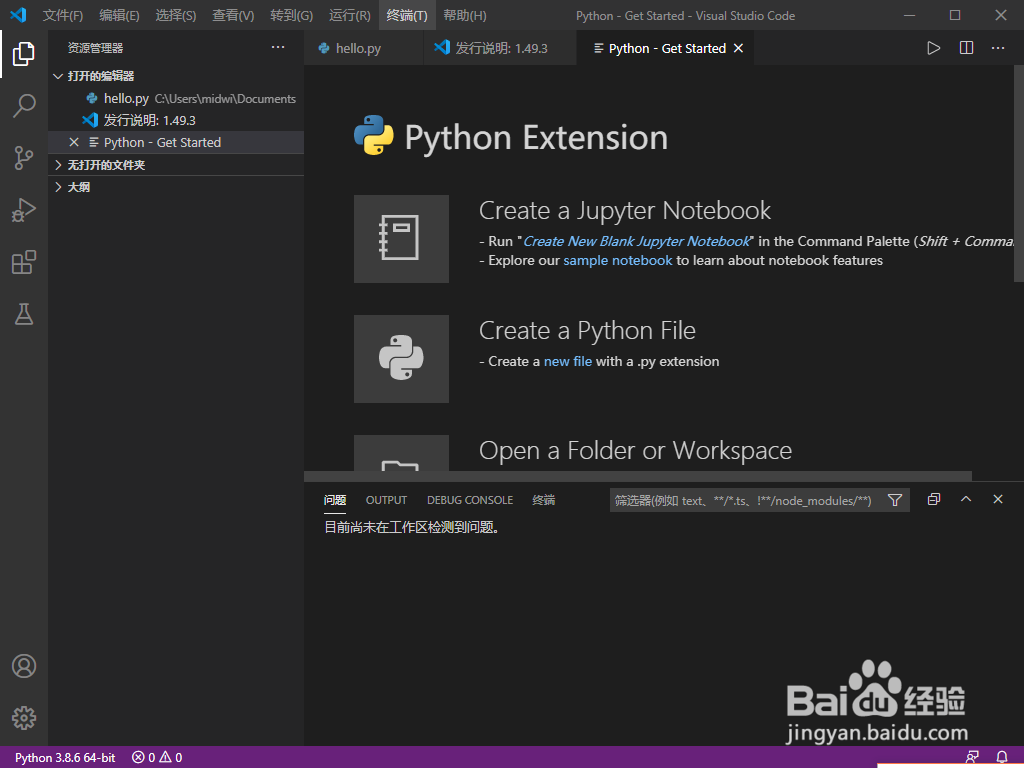The height and width of the screenshot is (768, 1024).
Task: Click the Open a Folder or Workspace heading
Action: 635,451
